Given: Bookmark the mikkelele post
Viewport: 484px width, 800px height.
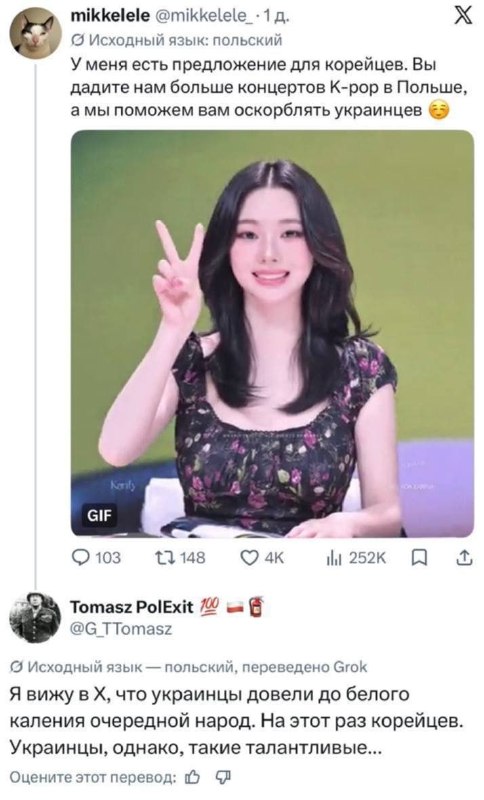Looking at the screenshot, I should 419,558.
